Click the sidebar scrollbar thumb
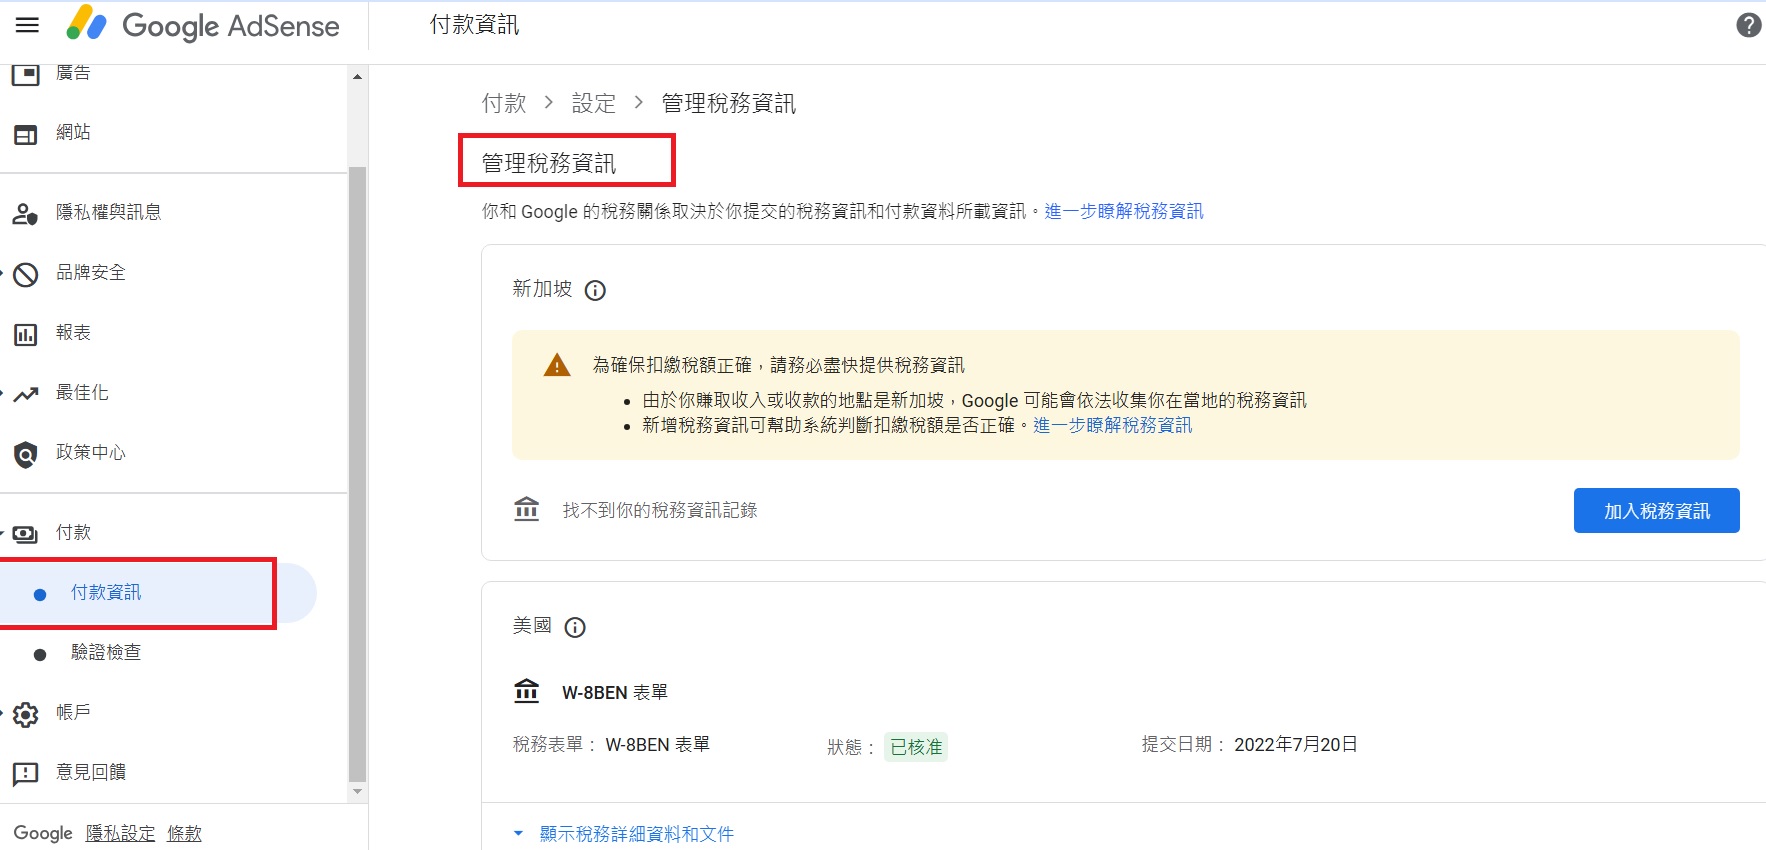Image resolution: width=1766 pixels, height=850 pixels. point(357,474)
